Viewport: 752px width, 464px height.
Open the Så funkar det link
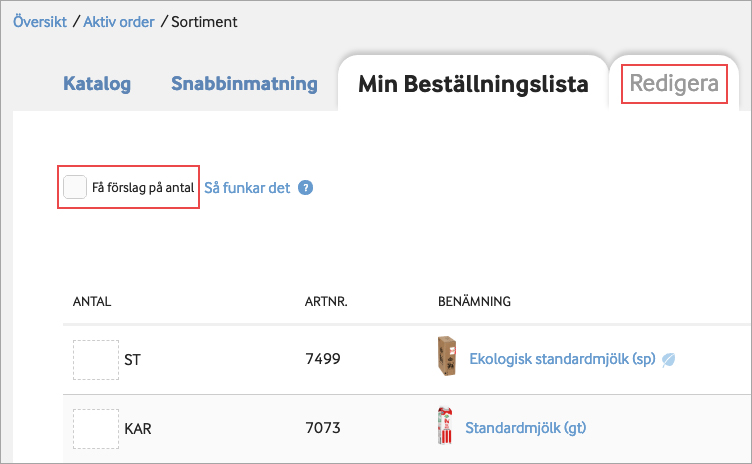247,188
